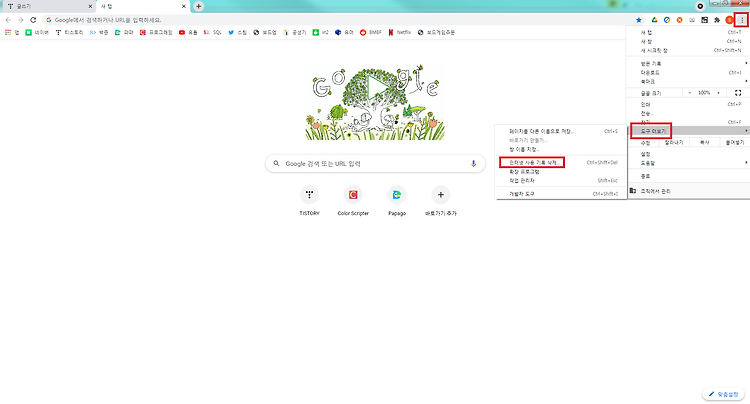Add a shortcut with the plus tile
This screenshot has width=750, height=404.
point(441,201)
